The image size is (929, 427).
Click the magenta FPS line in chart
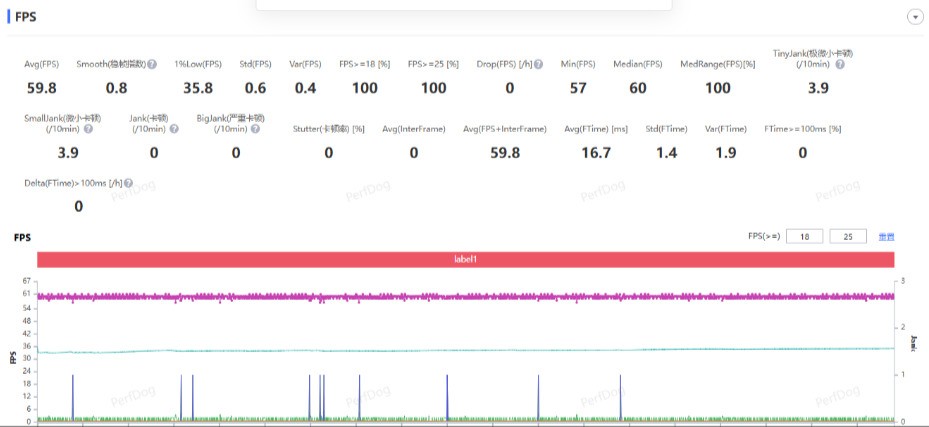tap(465, 296)
